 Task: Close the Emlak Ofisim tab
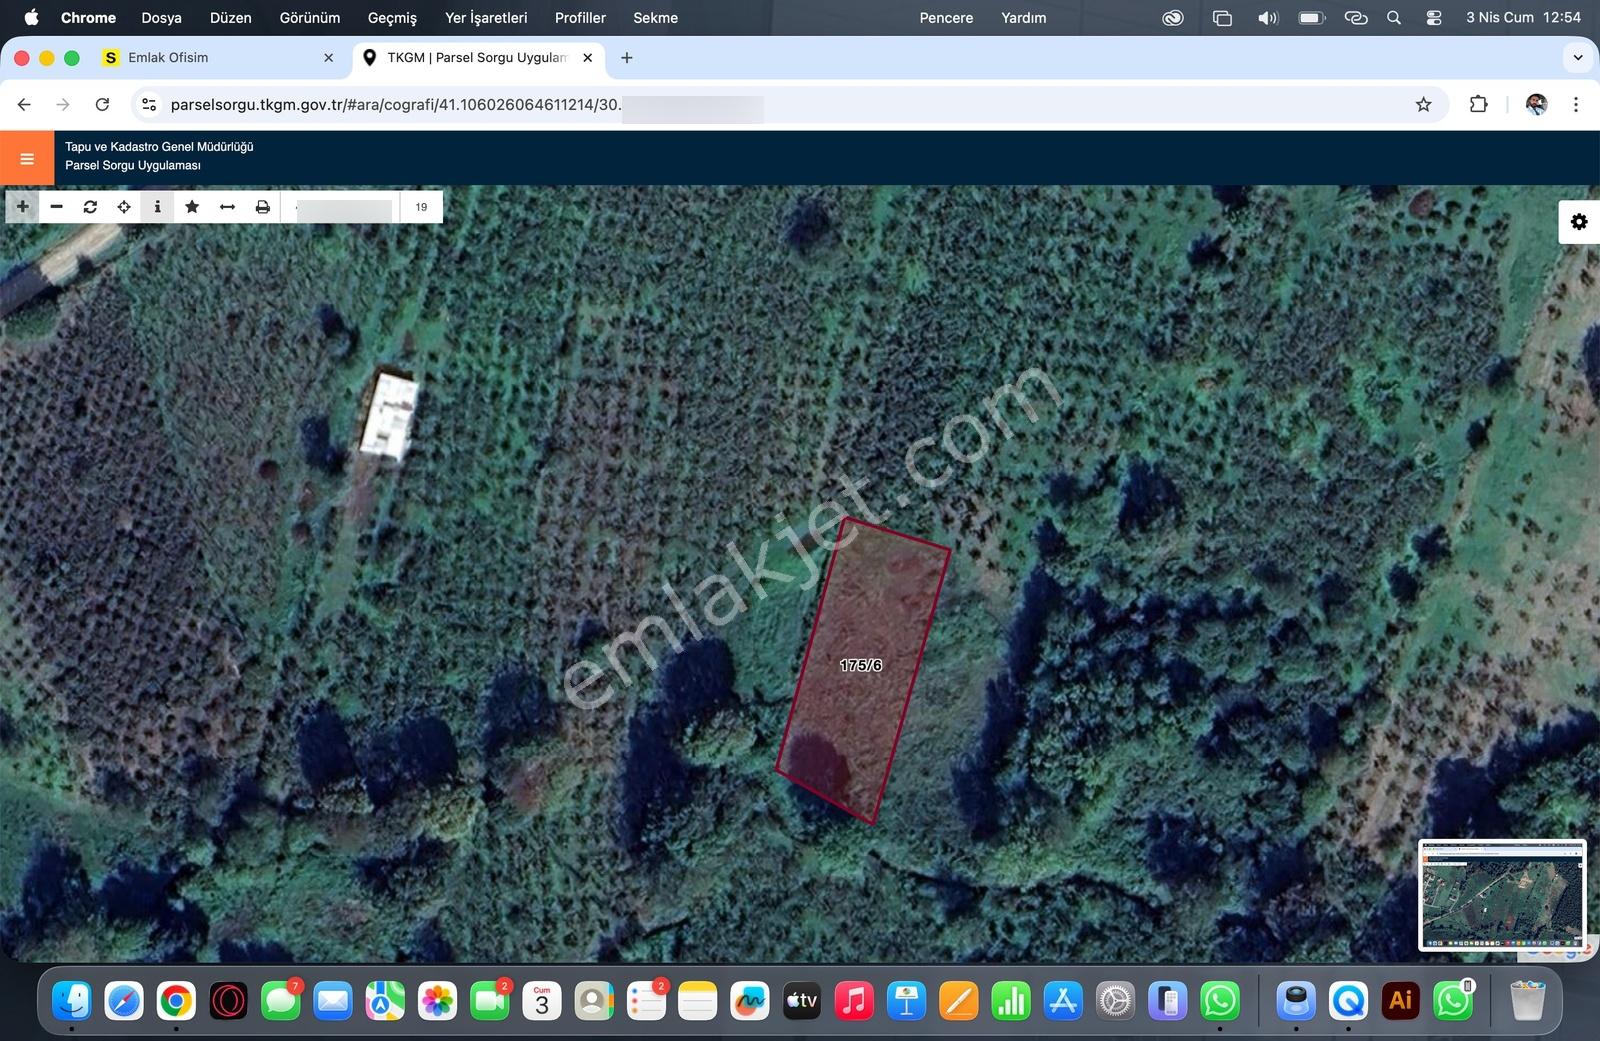click(x=329, y=58)
